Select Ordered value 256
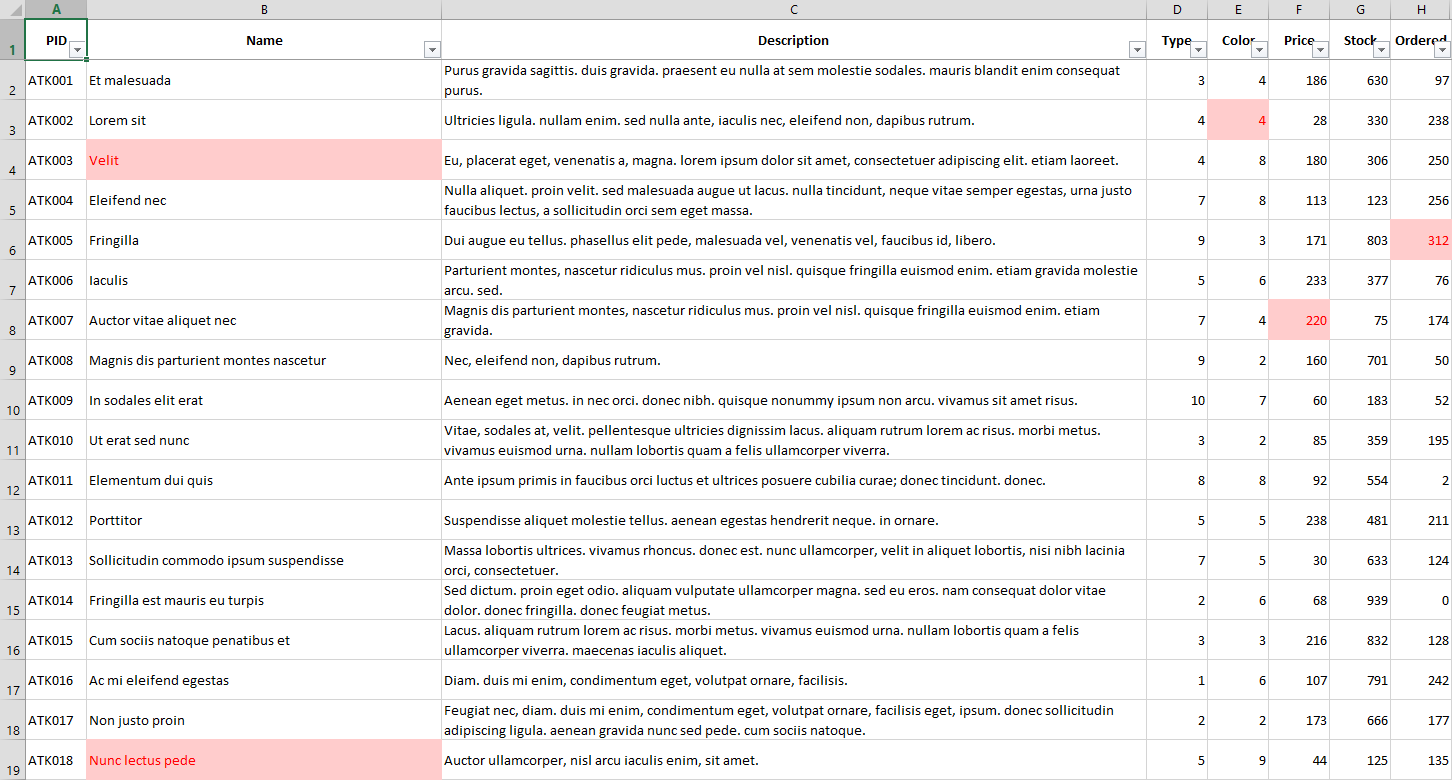1452x780 pixels. coord(1421,200)
